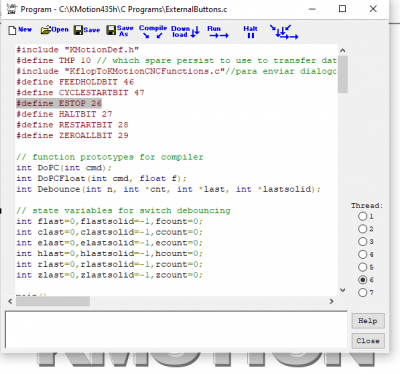
Task: Click the 'int DoPC(int cmd);' line
Action: (x=64, y=168)
